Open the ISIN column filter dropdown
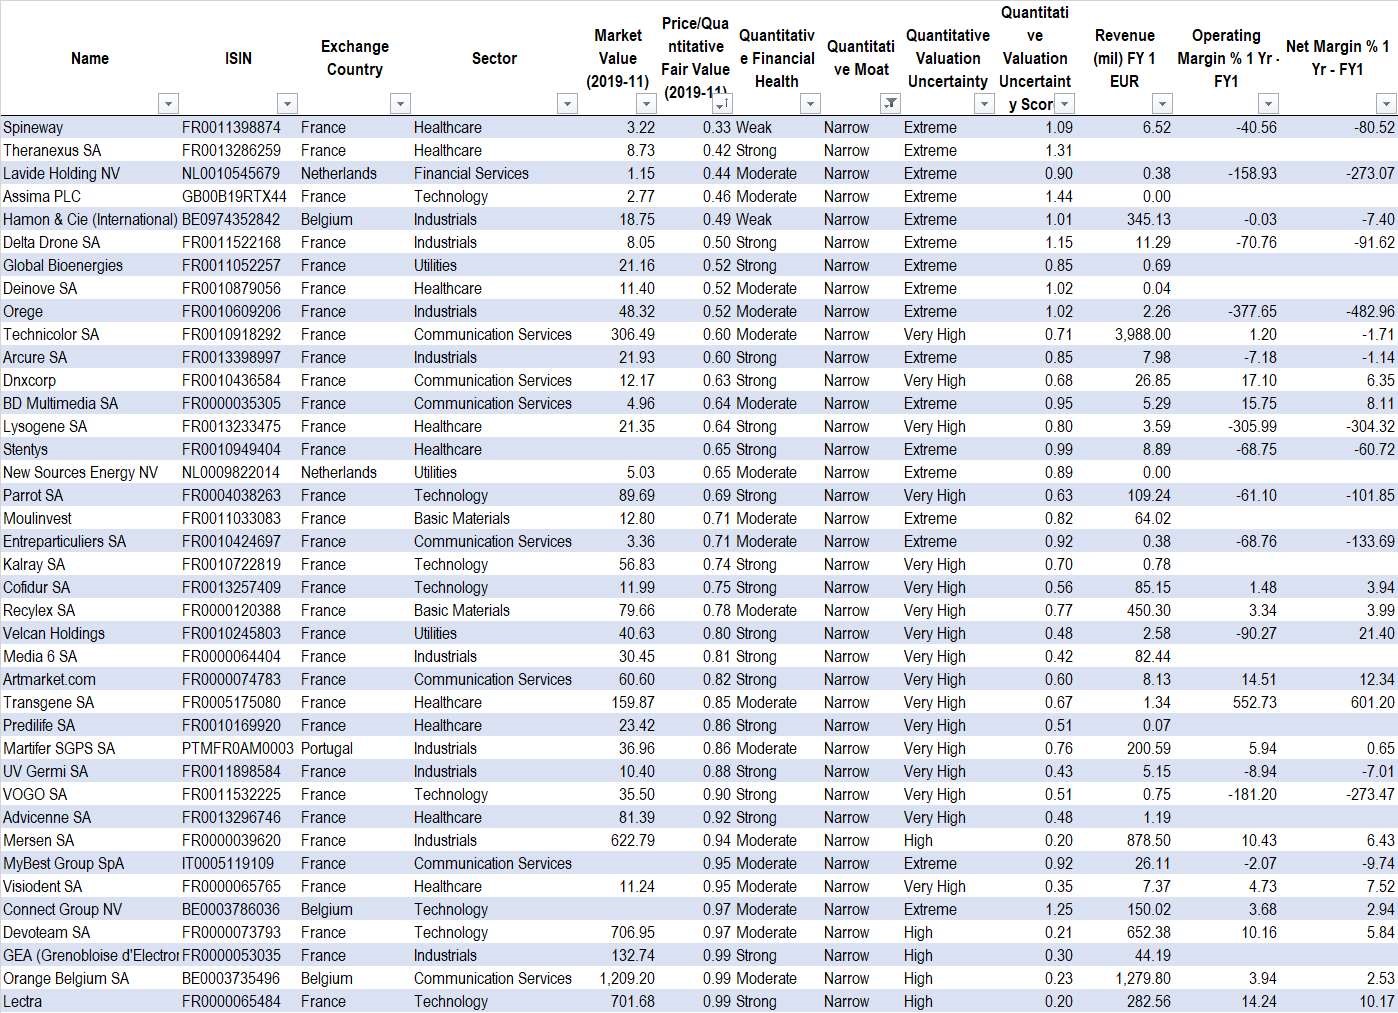This screenshot has width=1398, height=1013. (287, 104)
